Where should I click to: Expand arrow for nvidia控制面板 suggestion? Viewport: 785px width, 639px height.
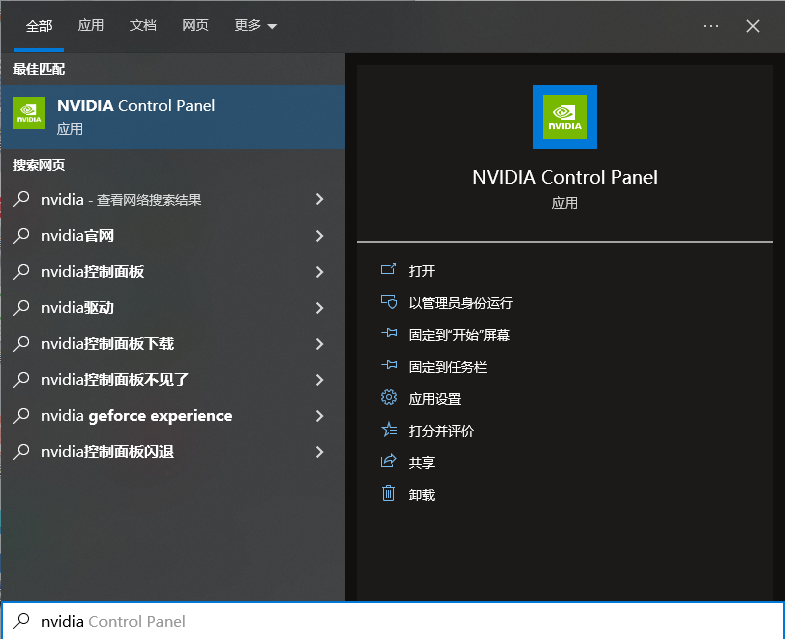(320, 271)
